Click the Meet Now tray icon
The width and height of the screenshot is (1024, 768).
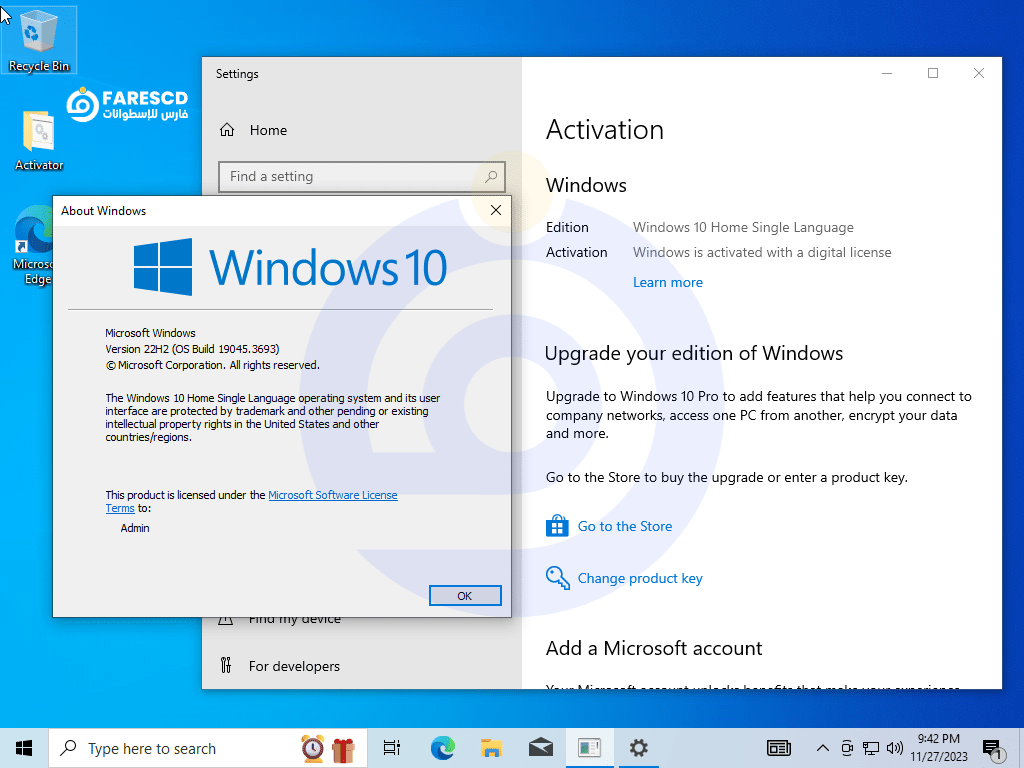tap(847, 748)
